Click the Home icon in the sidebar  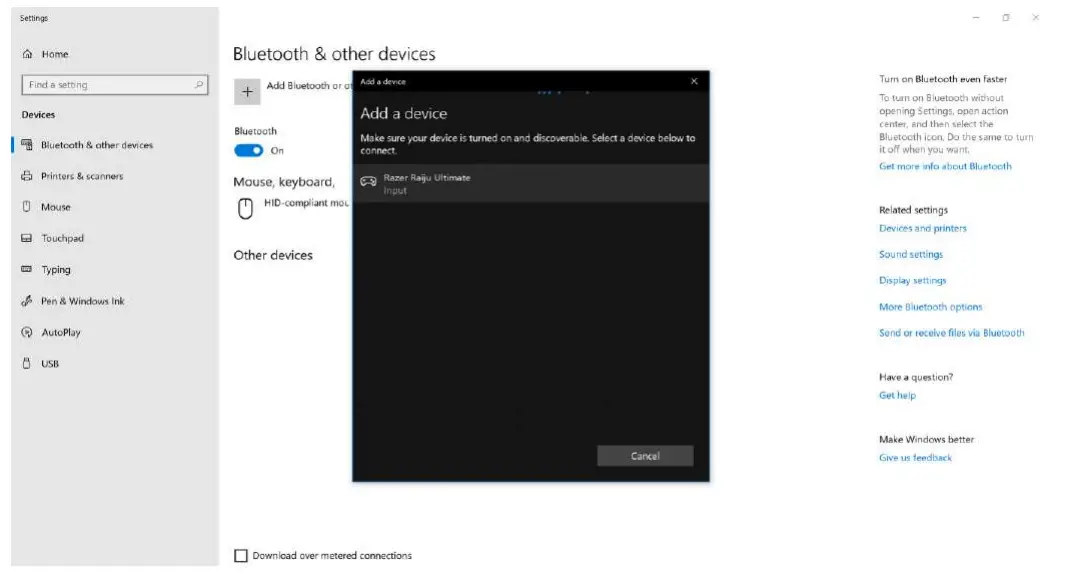click(x=27, y=54)
